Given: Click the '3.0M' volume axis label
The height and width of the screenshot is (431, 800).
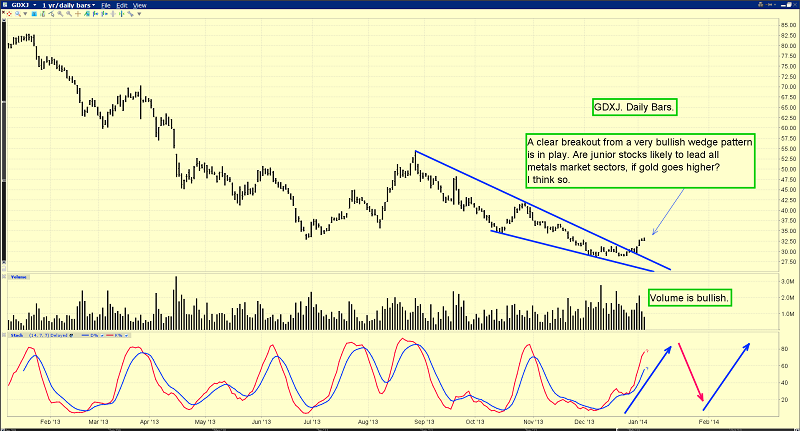Looking at the screenshot, I should (788, 282).
